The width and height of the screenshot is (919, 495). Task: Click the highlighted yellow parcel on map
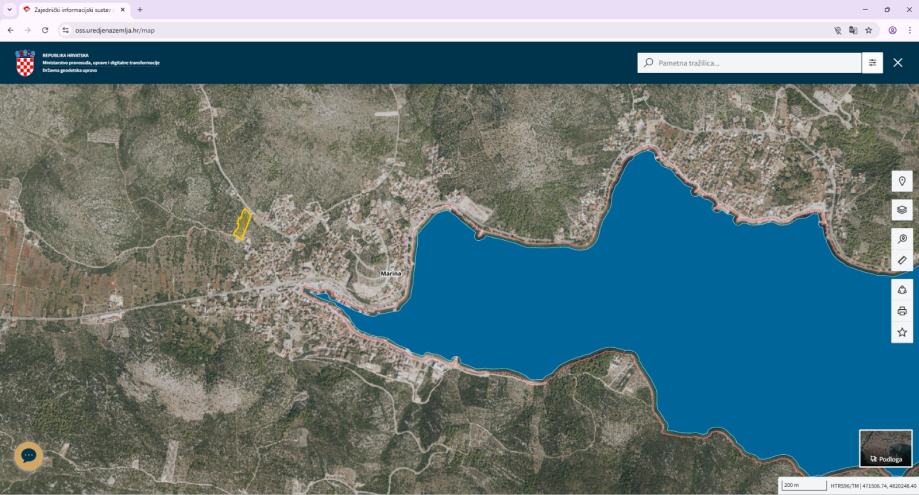[242, 224]
